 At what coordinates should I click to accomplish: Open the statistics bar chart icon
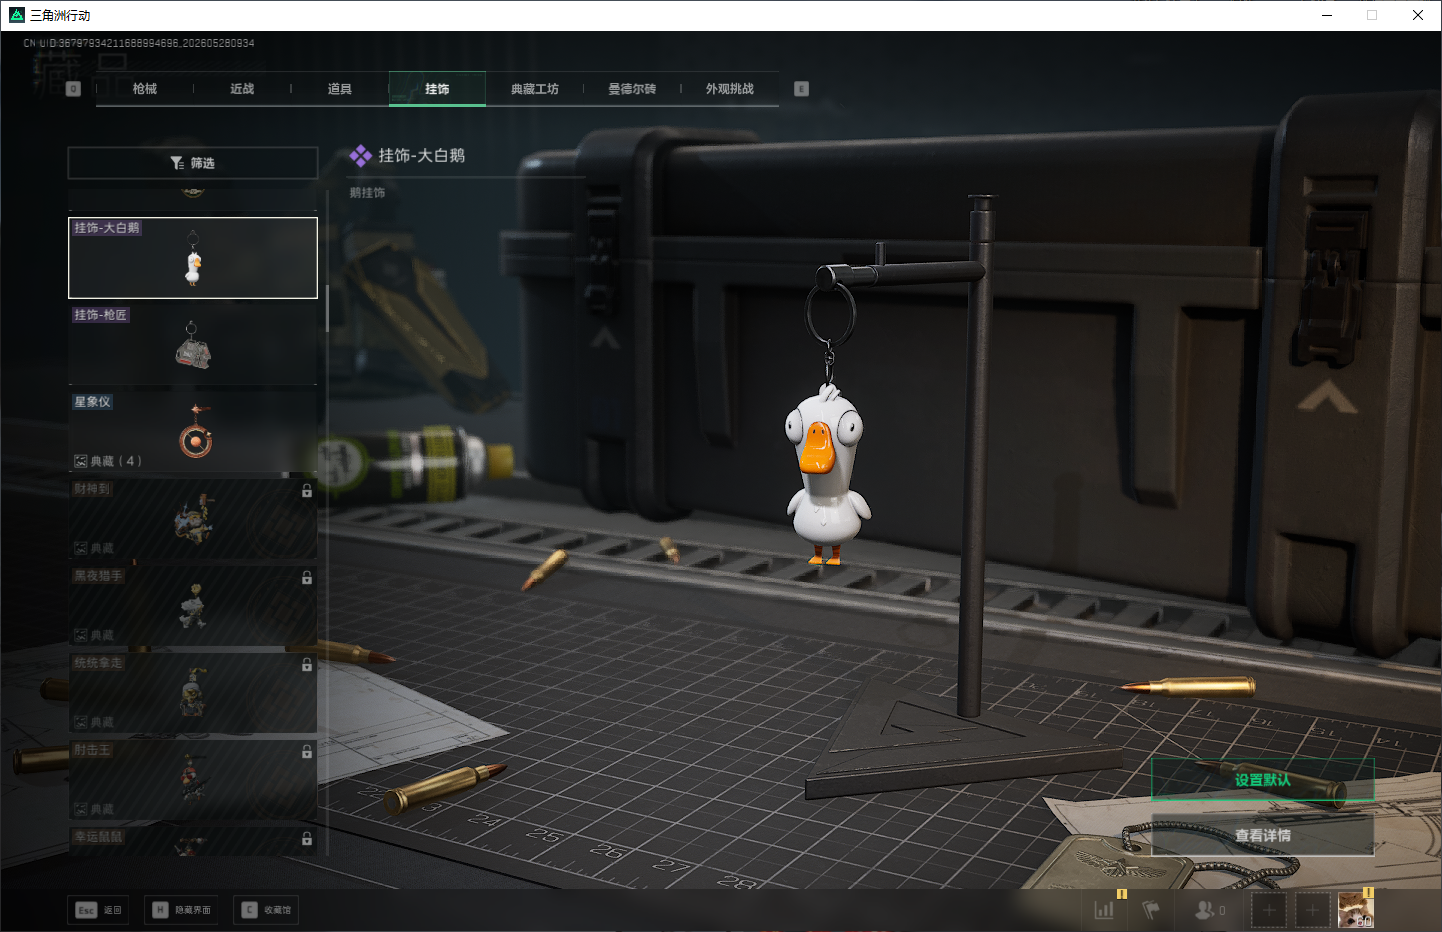pos(1104,910)
